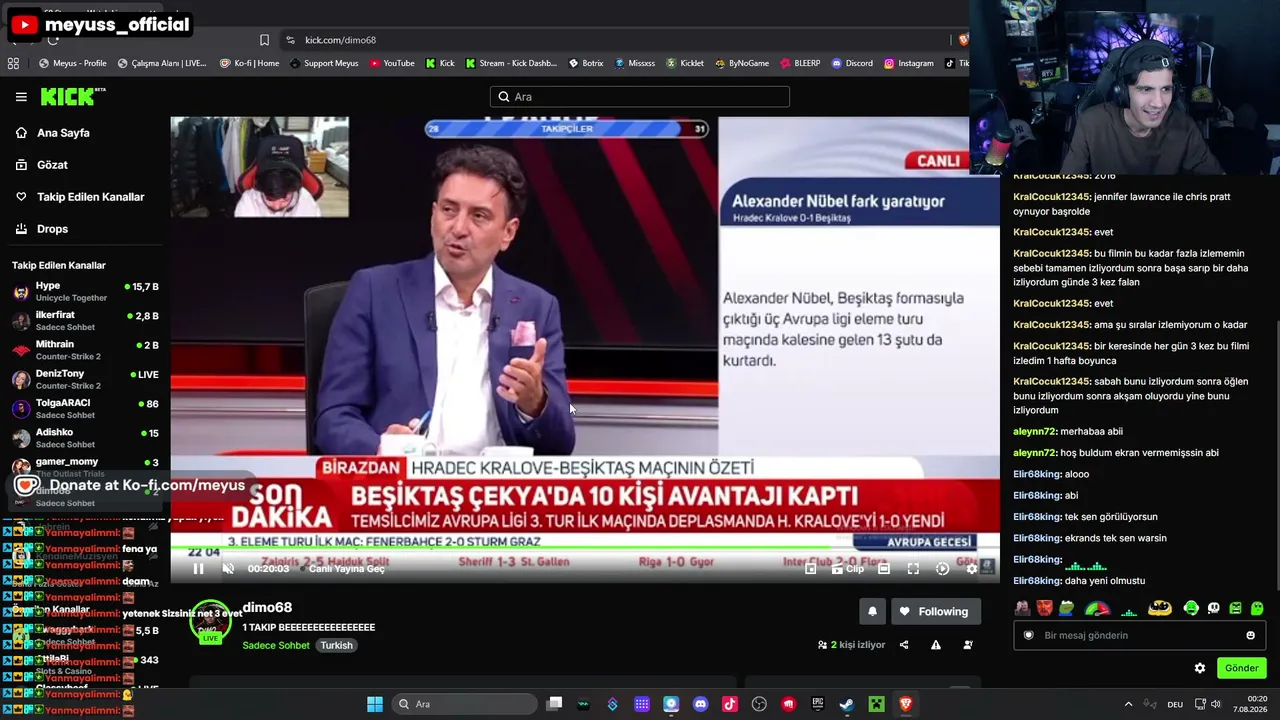Select the white skull quick emote
1280x720 pixels.
(1214, 608)
